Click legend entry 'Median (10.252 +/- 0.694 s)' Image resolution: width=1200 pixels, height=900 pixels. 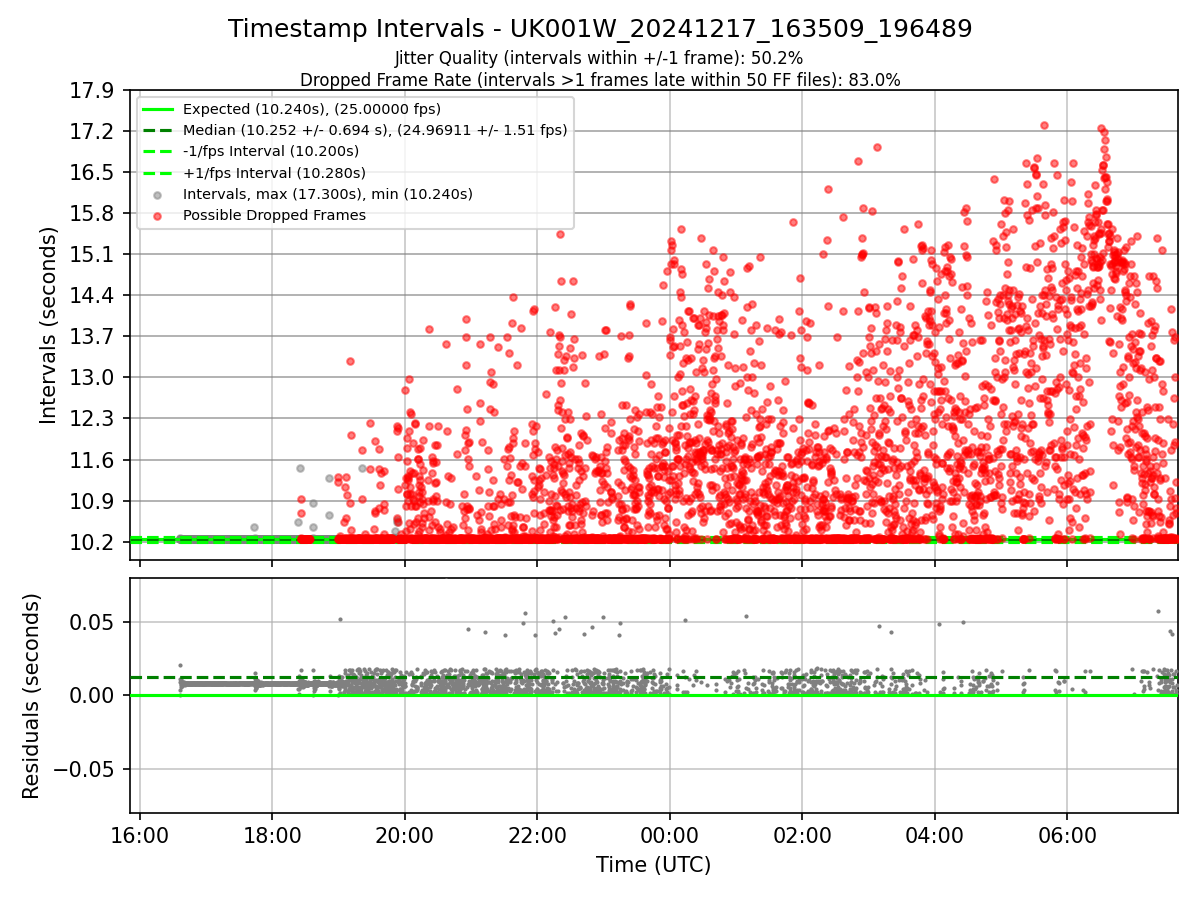click(375, 130)
